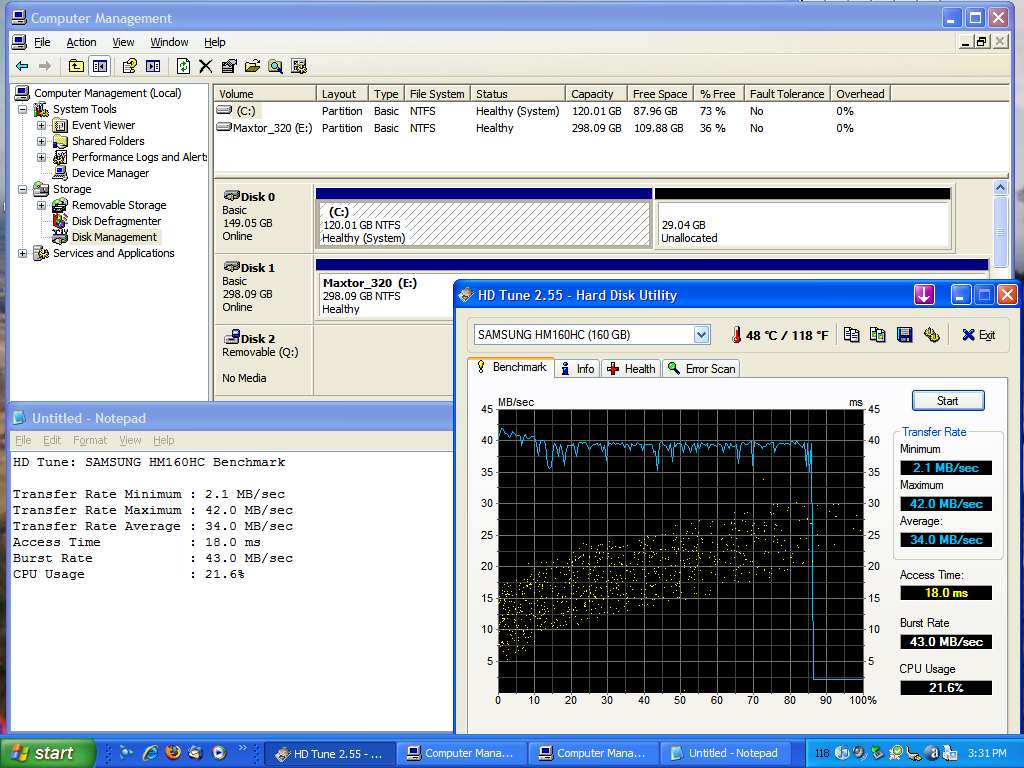This screenshot has height=768, width=1024.
Task: Click the Save screenshot floppy icon in HD Tune
Action: point(905,335)
